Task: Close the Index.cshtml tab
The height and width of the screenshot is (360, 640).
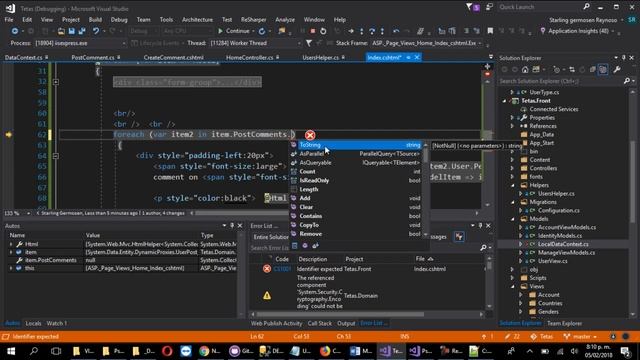Action: [x=417, y=58]
